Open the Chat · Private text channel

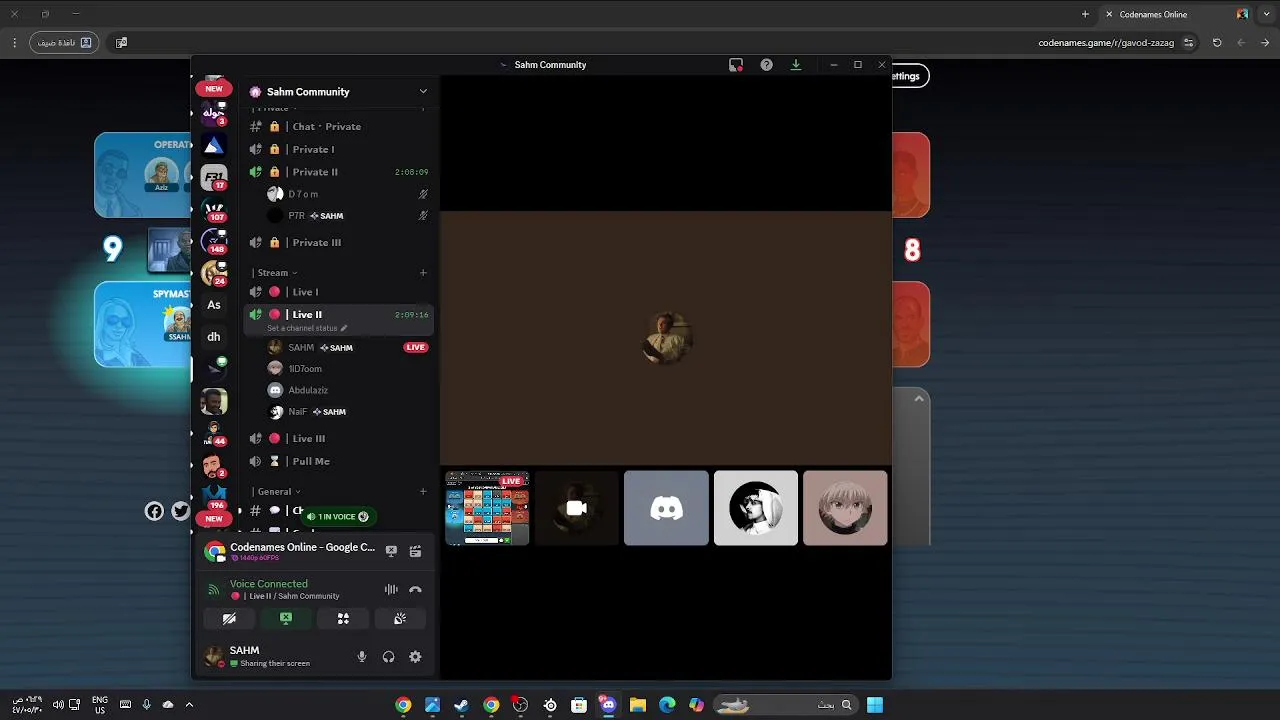(x=340, y=127)
